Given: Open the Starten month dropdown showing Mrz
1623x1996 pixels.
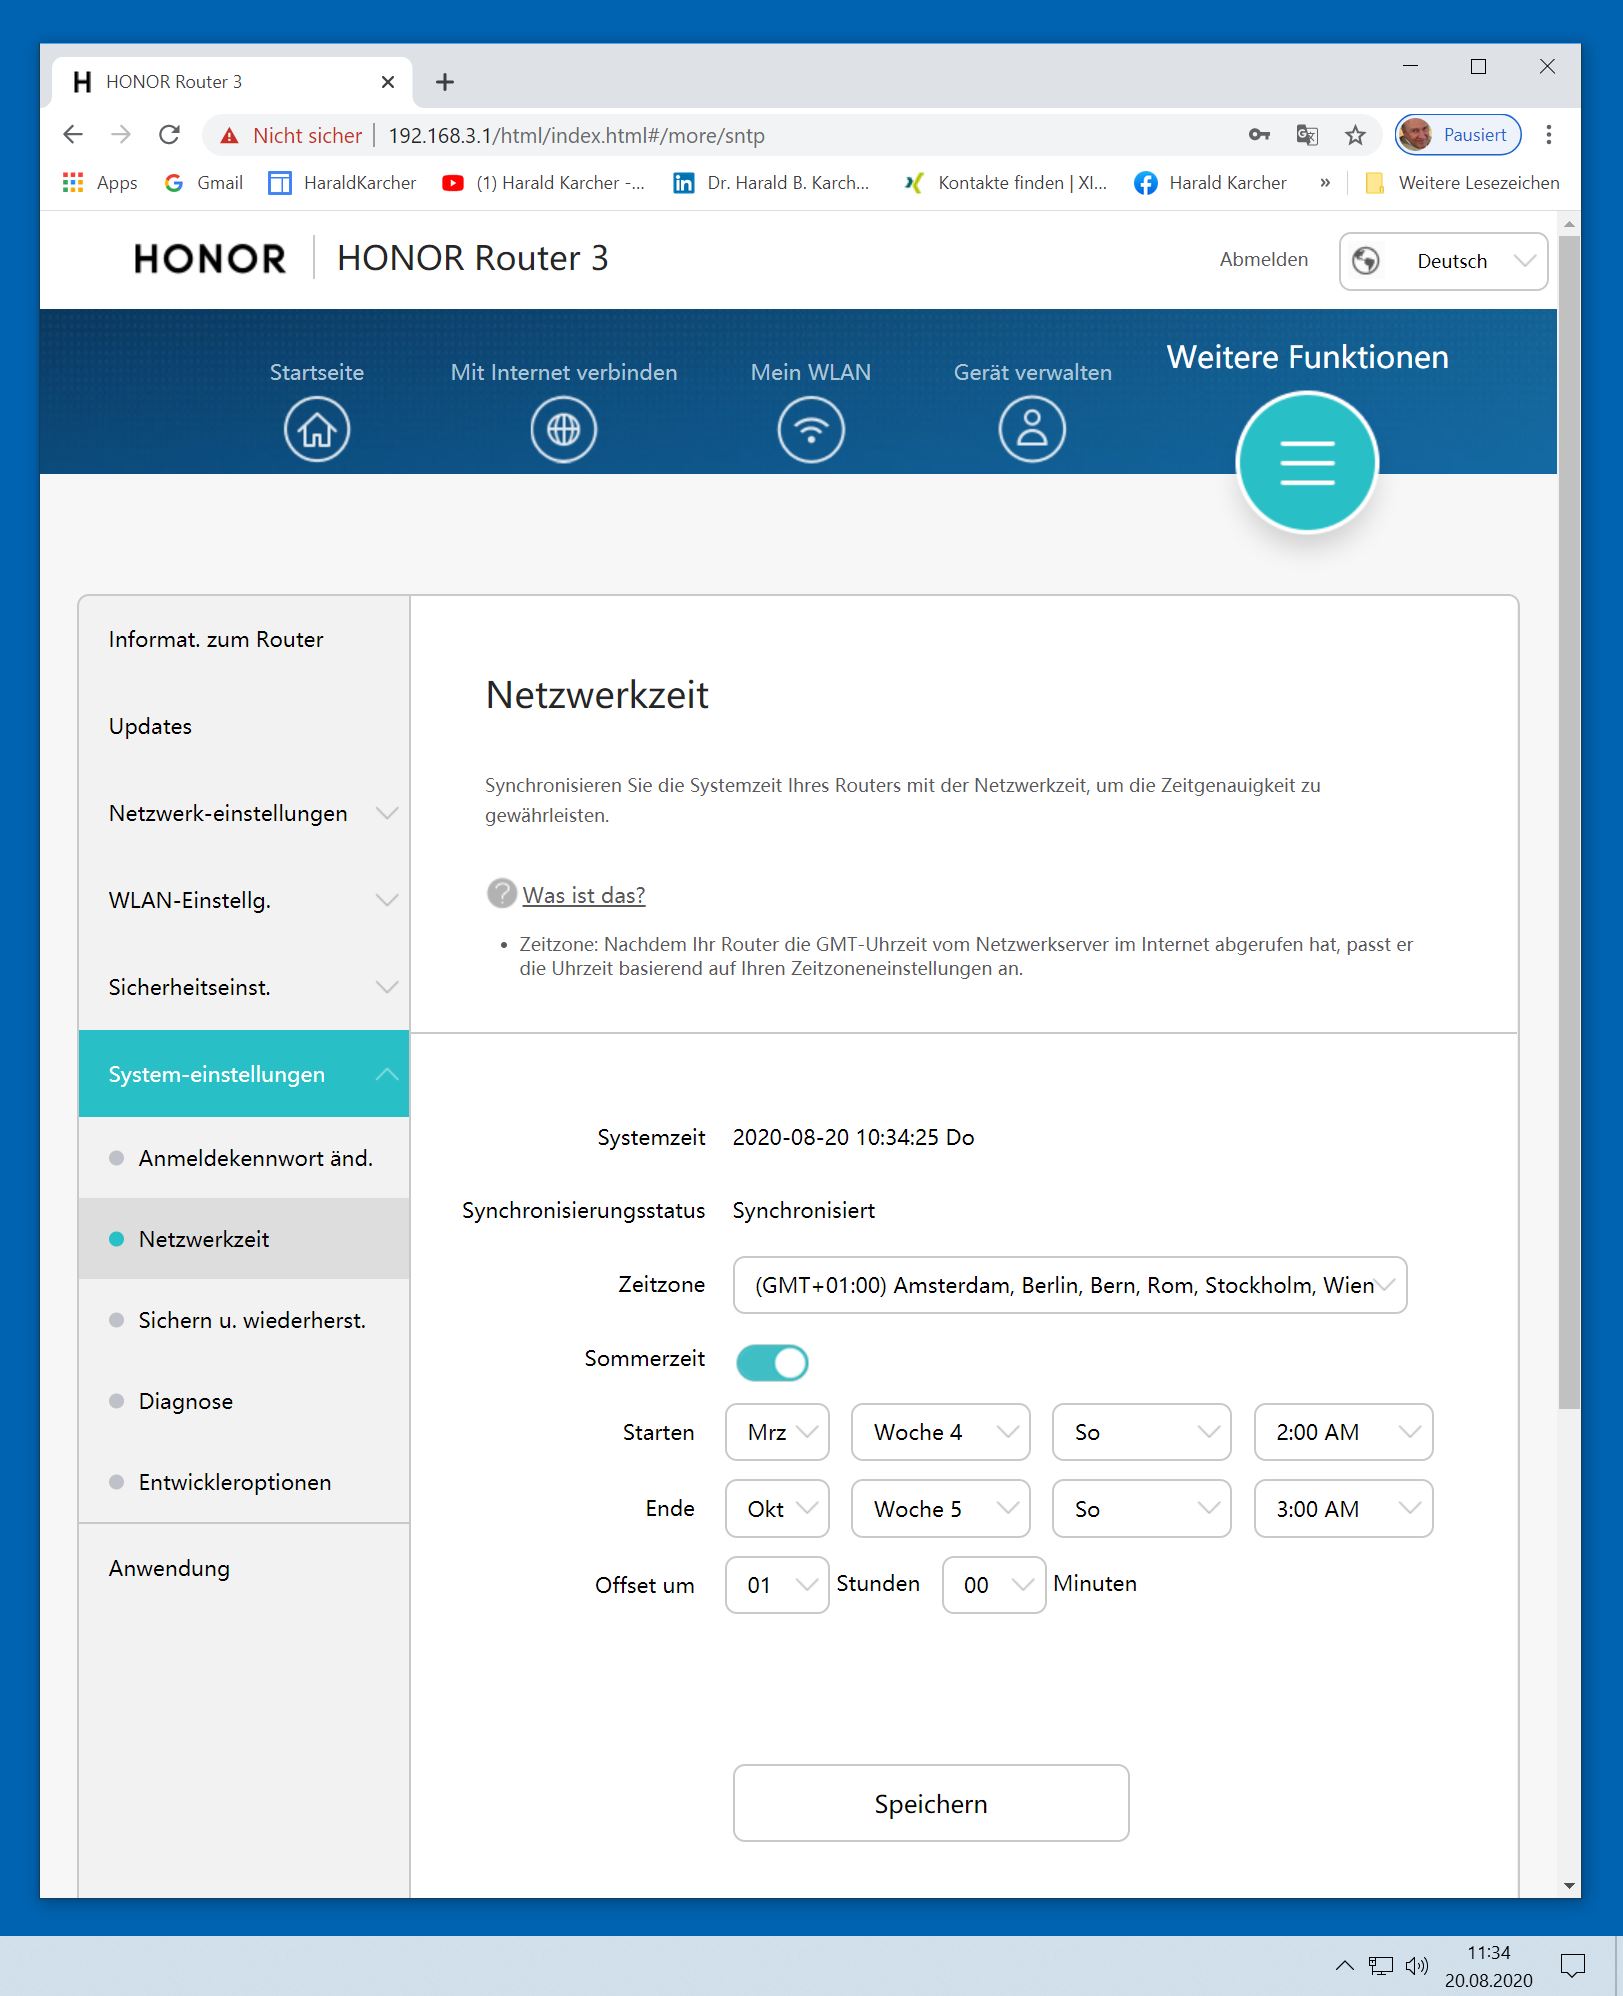Looking at the screenshot, I should [777, 1432].
